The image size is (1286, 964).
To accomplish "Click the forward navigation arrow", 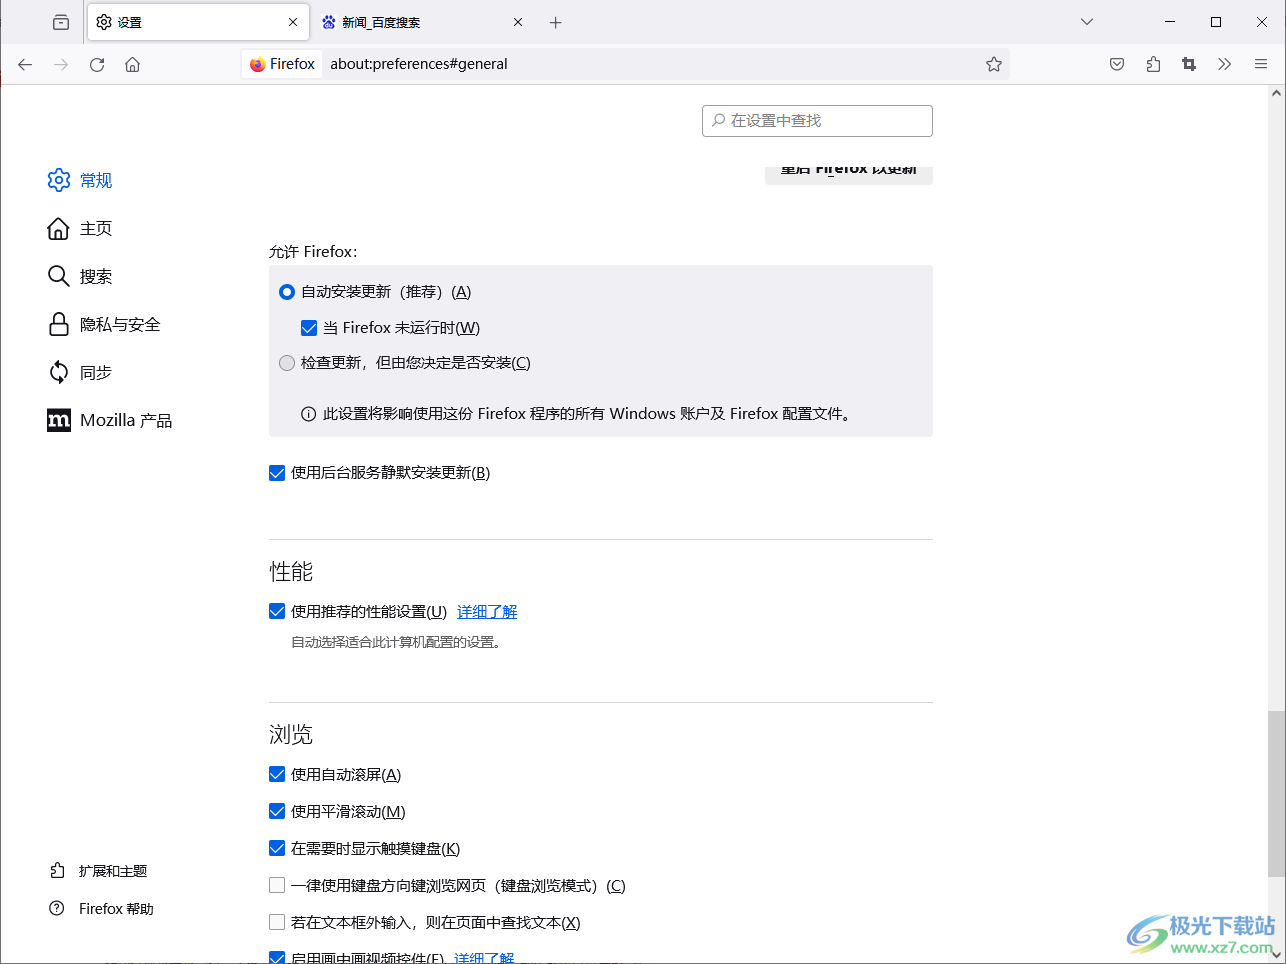I will (61, 64).
